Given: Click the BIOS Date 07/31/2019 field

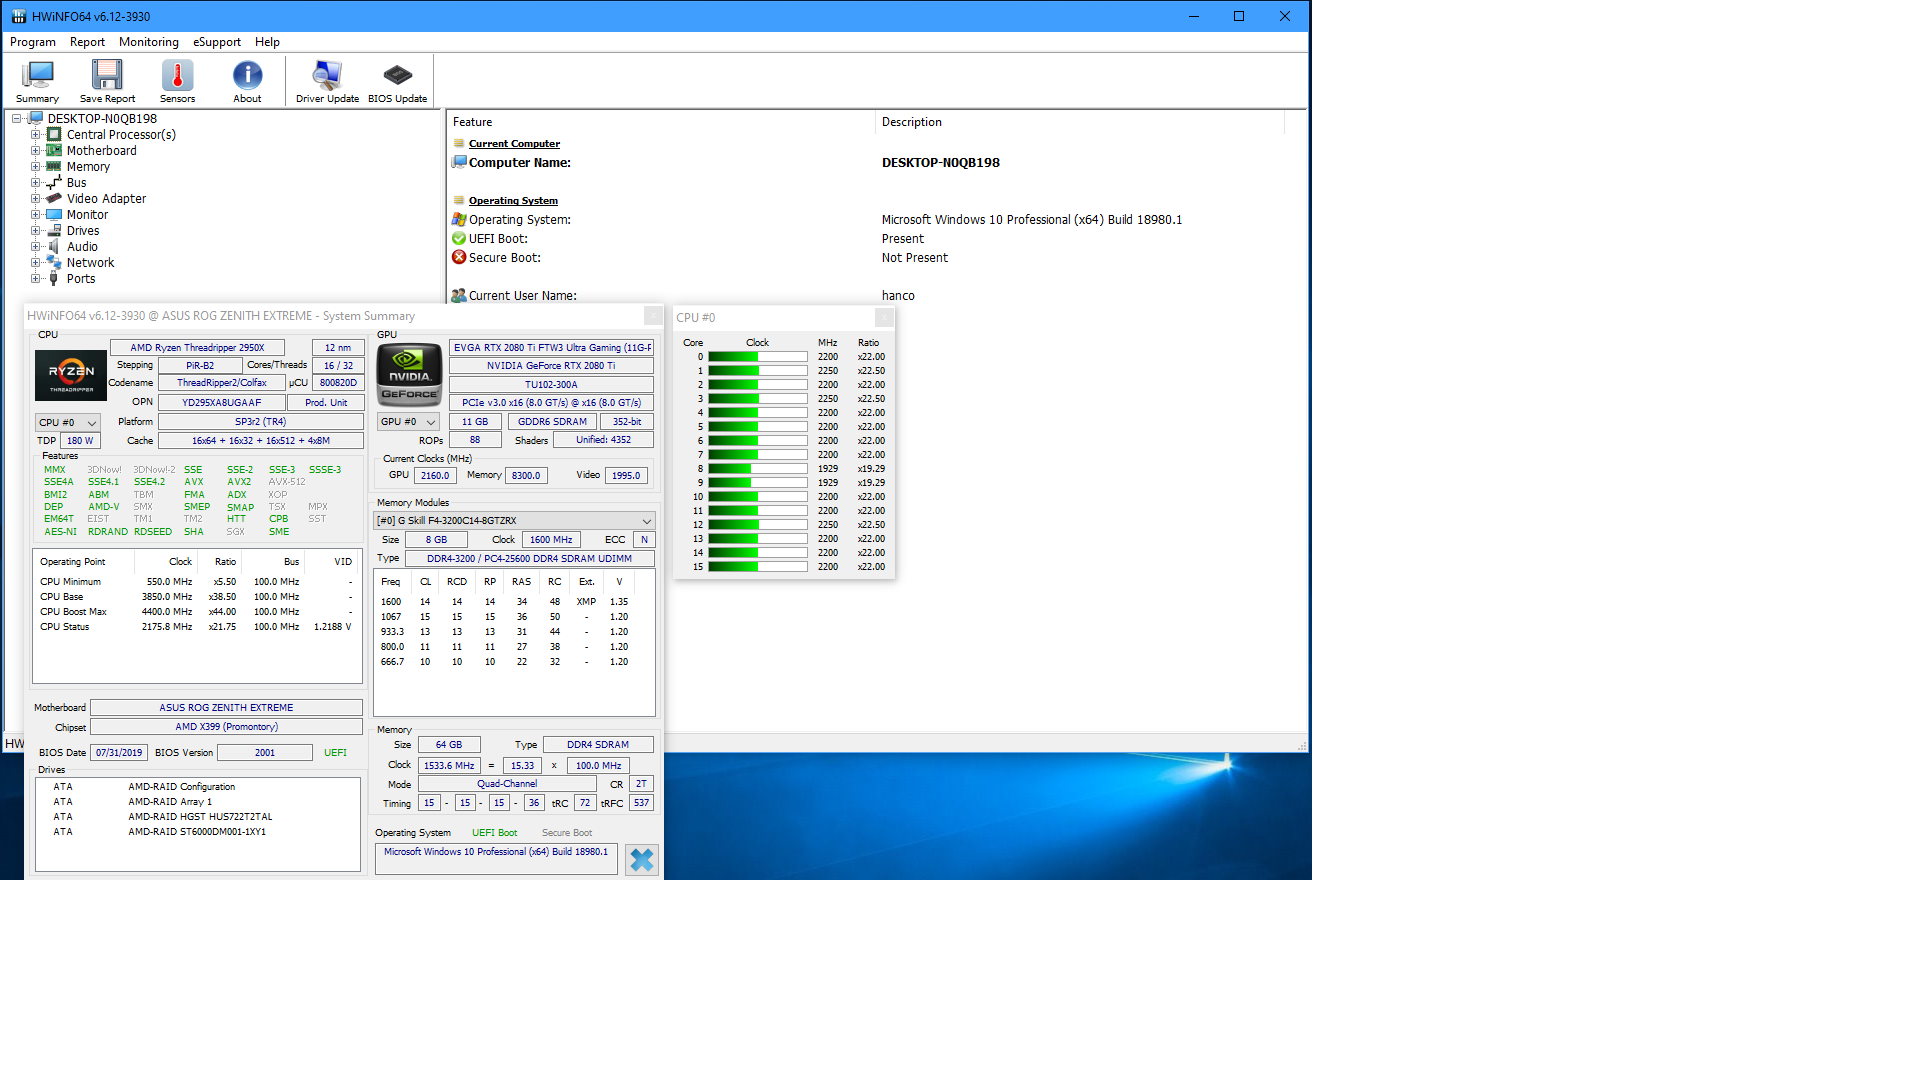Looking at the screenshot, I should point(119,753).
